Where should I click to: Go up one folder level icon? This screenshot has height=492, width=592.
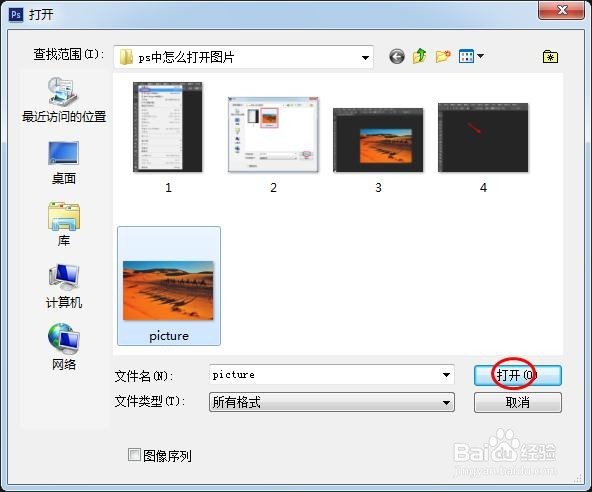click(x=419, y=56)
